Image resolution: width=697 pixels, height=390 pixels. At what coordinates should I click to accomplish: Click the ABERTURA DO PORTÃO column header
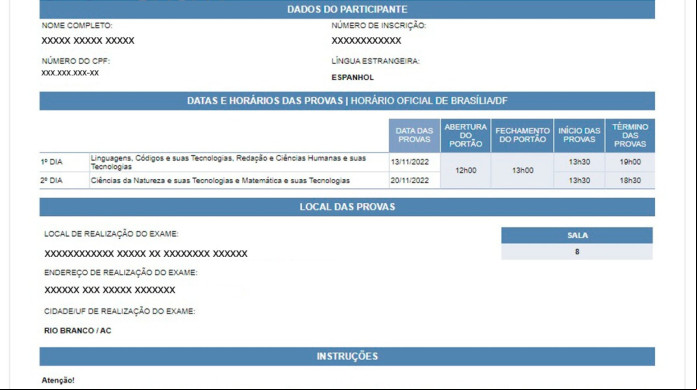465,135
